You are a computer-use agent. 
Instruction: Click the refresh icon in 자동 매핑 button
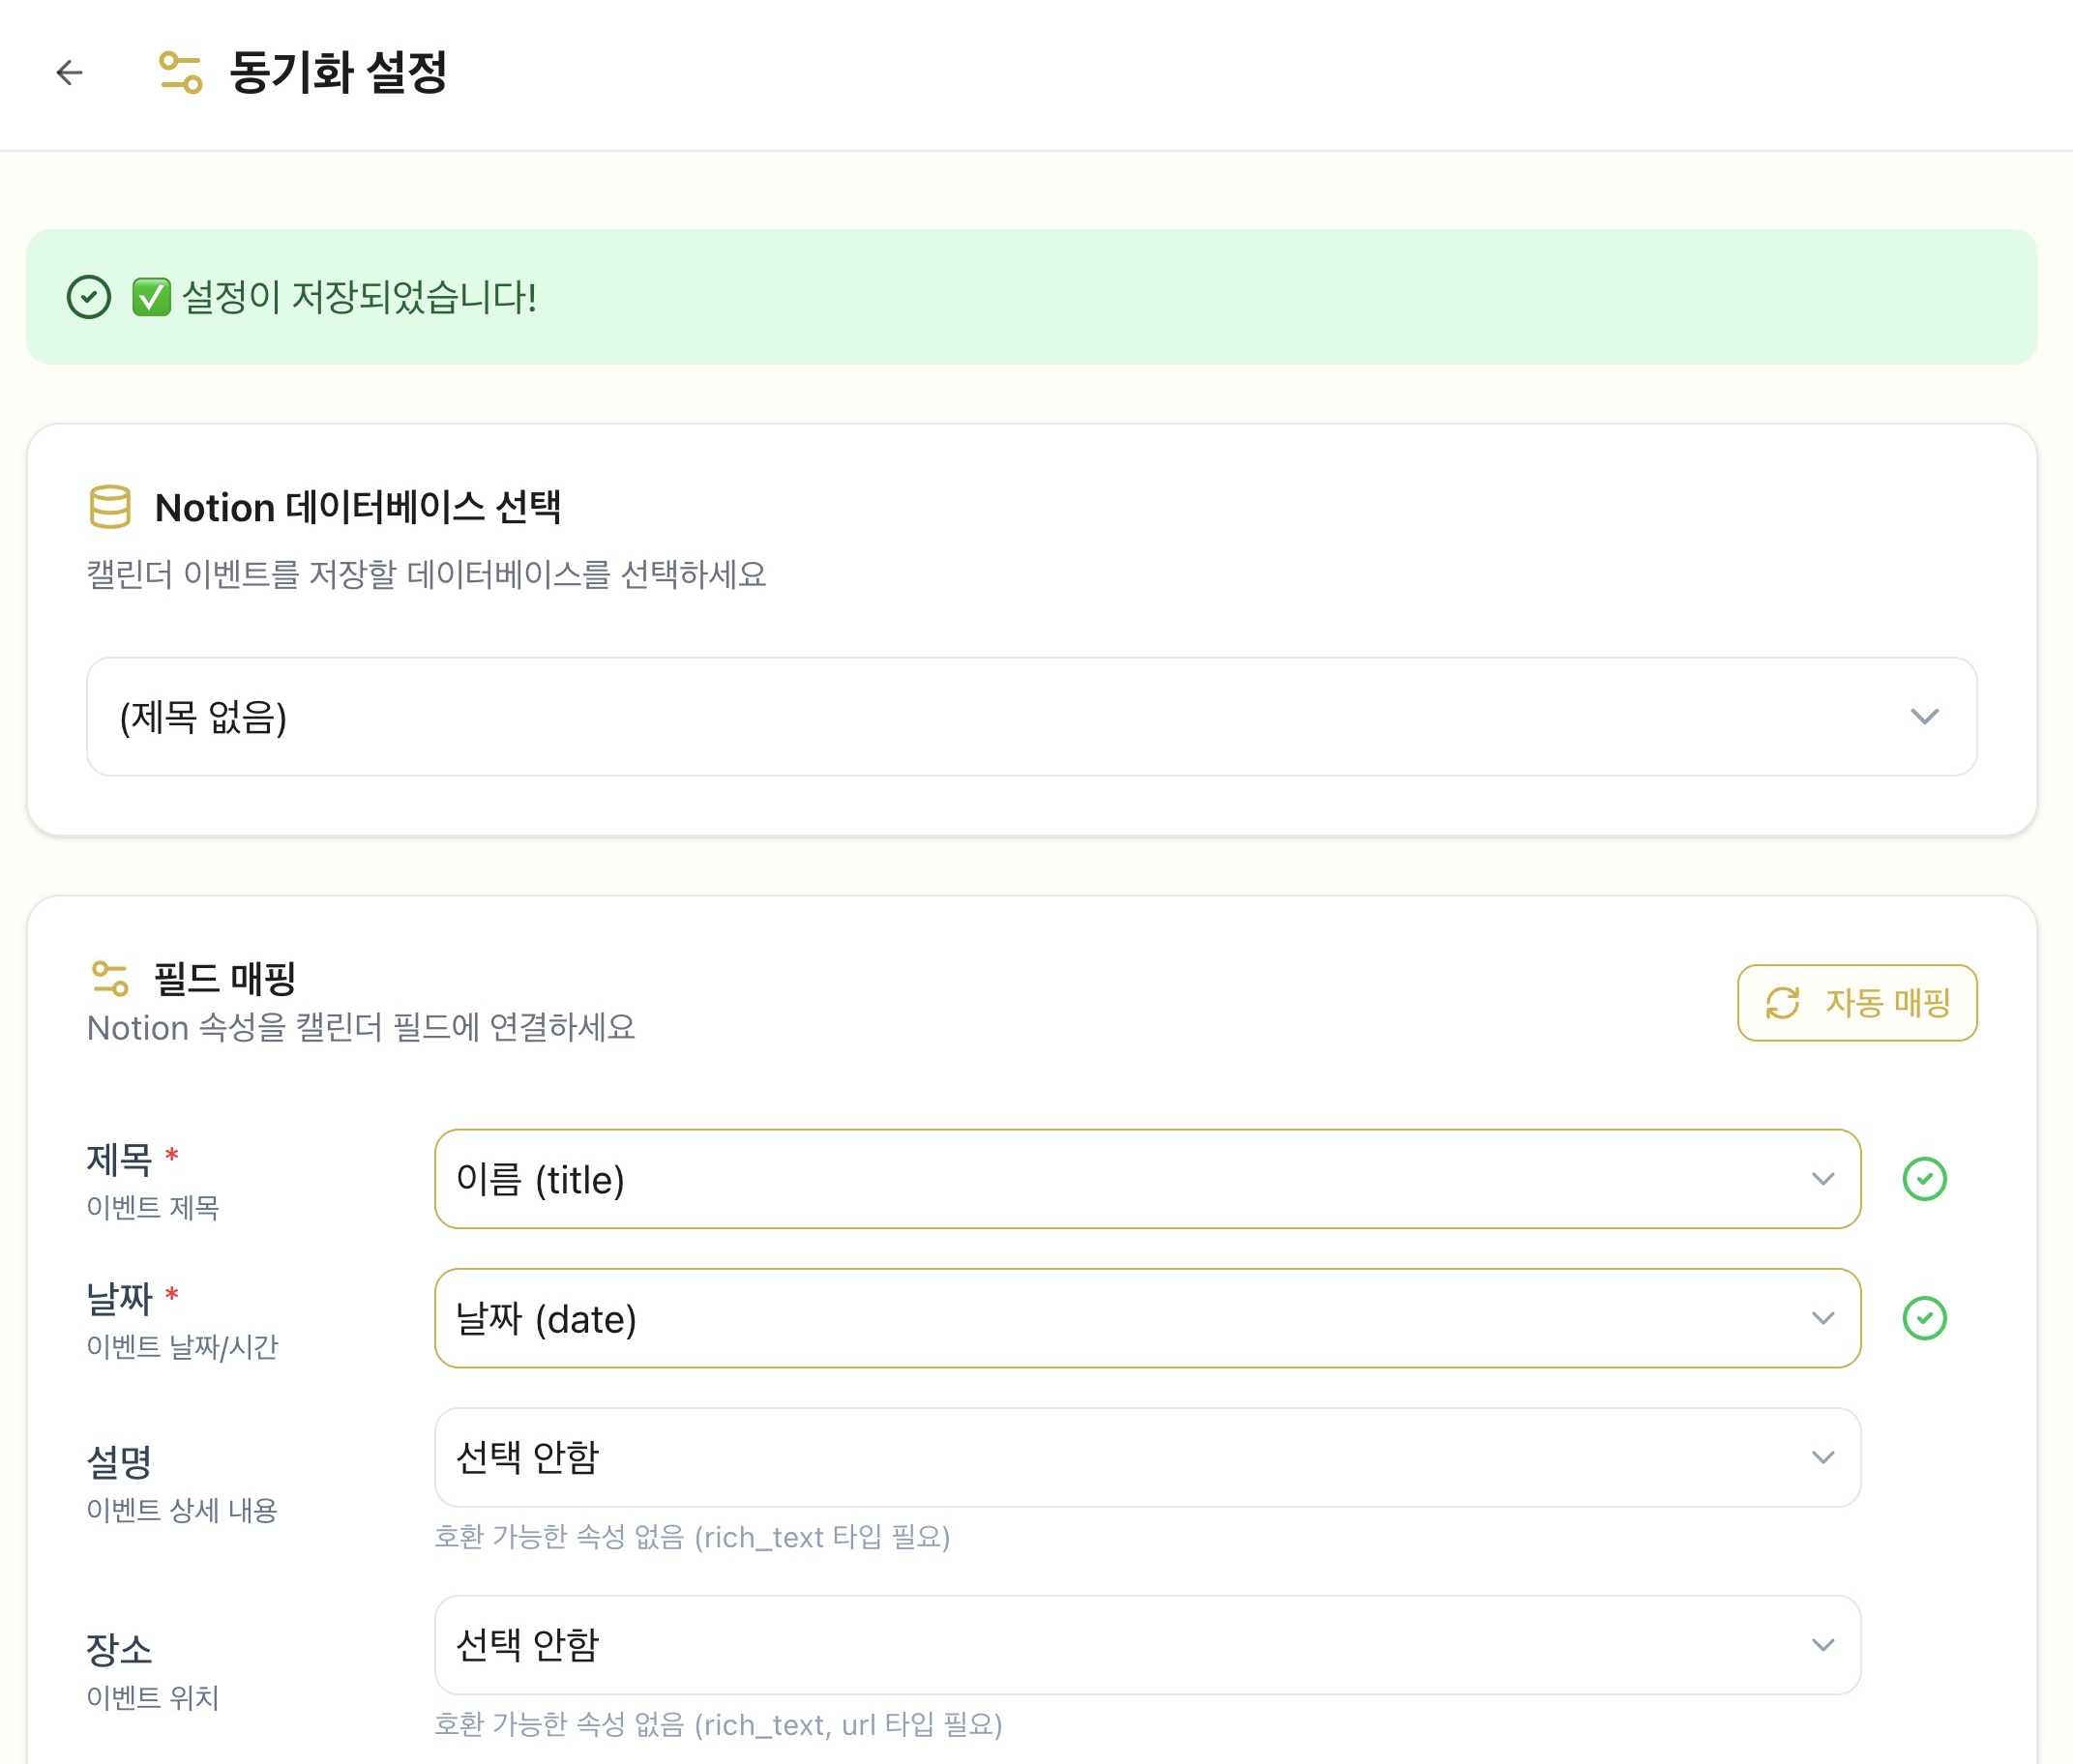pyautogui.click(x=1782, y=1003)
